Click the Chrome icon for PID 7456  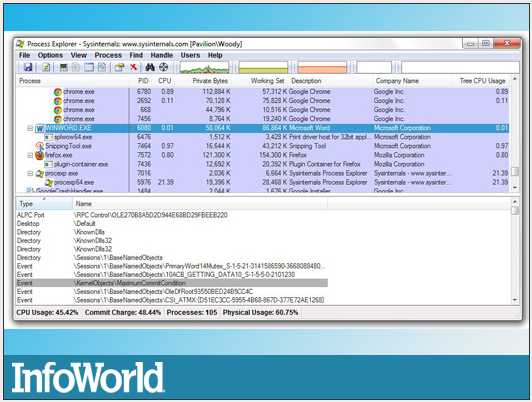58,119
